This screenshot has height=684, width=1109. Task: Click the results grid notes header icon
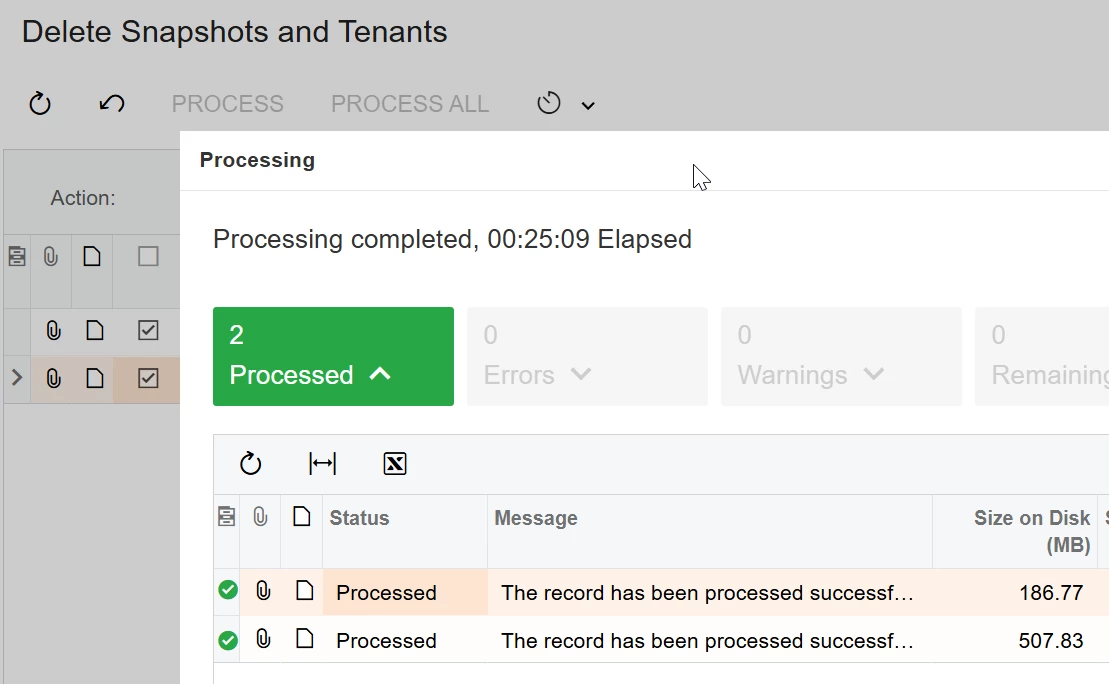coord(226,517)
